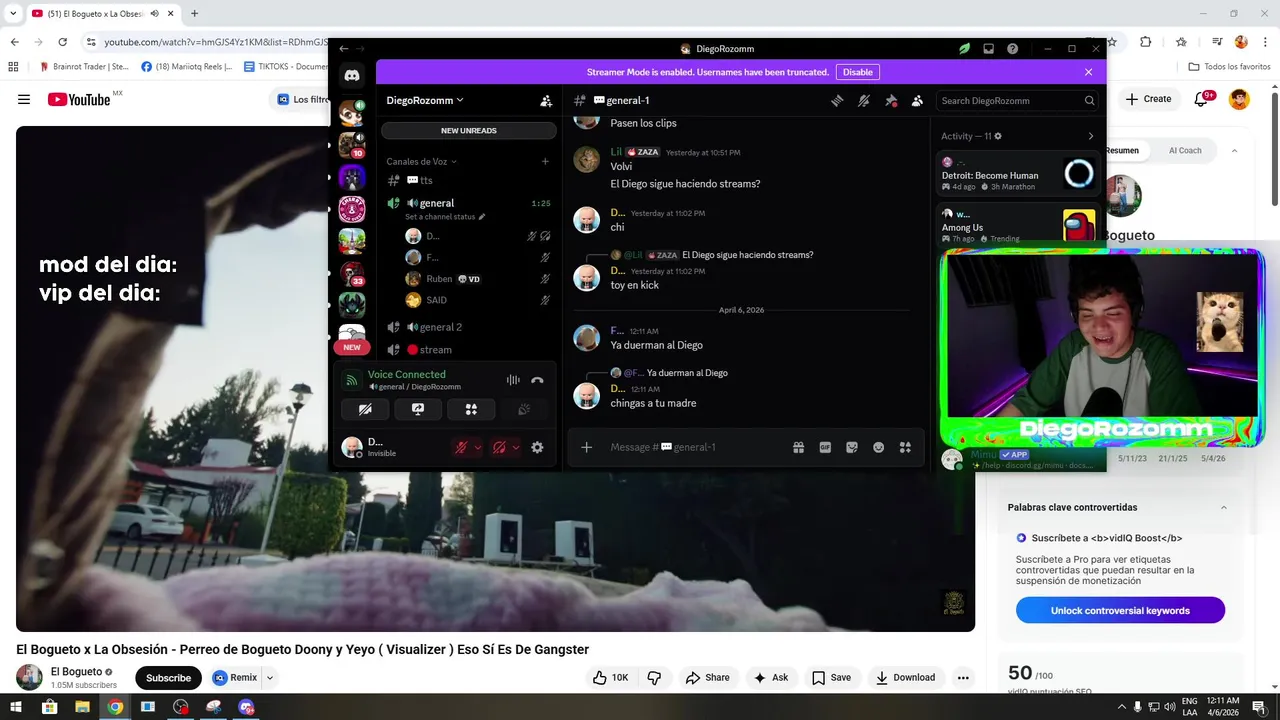Subscribe to El Bogueto channel
1280x720 pixels.
click(x=168, y=678)
